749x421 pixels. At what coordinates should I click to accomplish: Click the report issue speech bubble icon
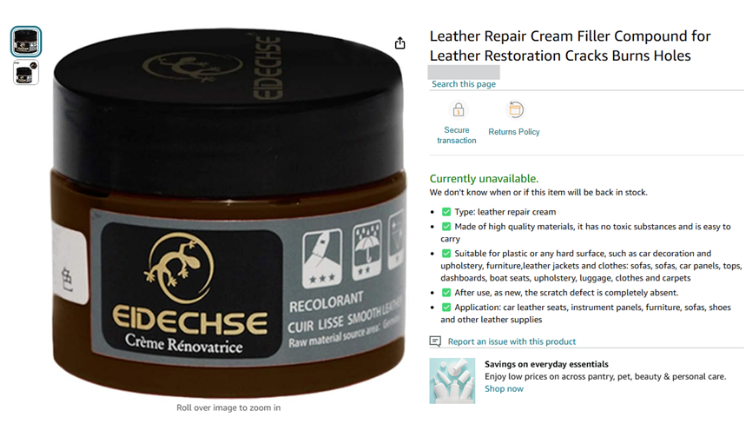point(435,341)
